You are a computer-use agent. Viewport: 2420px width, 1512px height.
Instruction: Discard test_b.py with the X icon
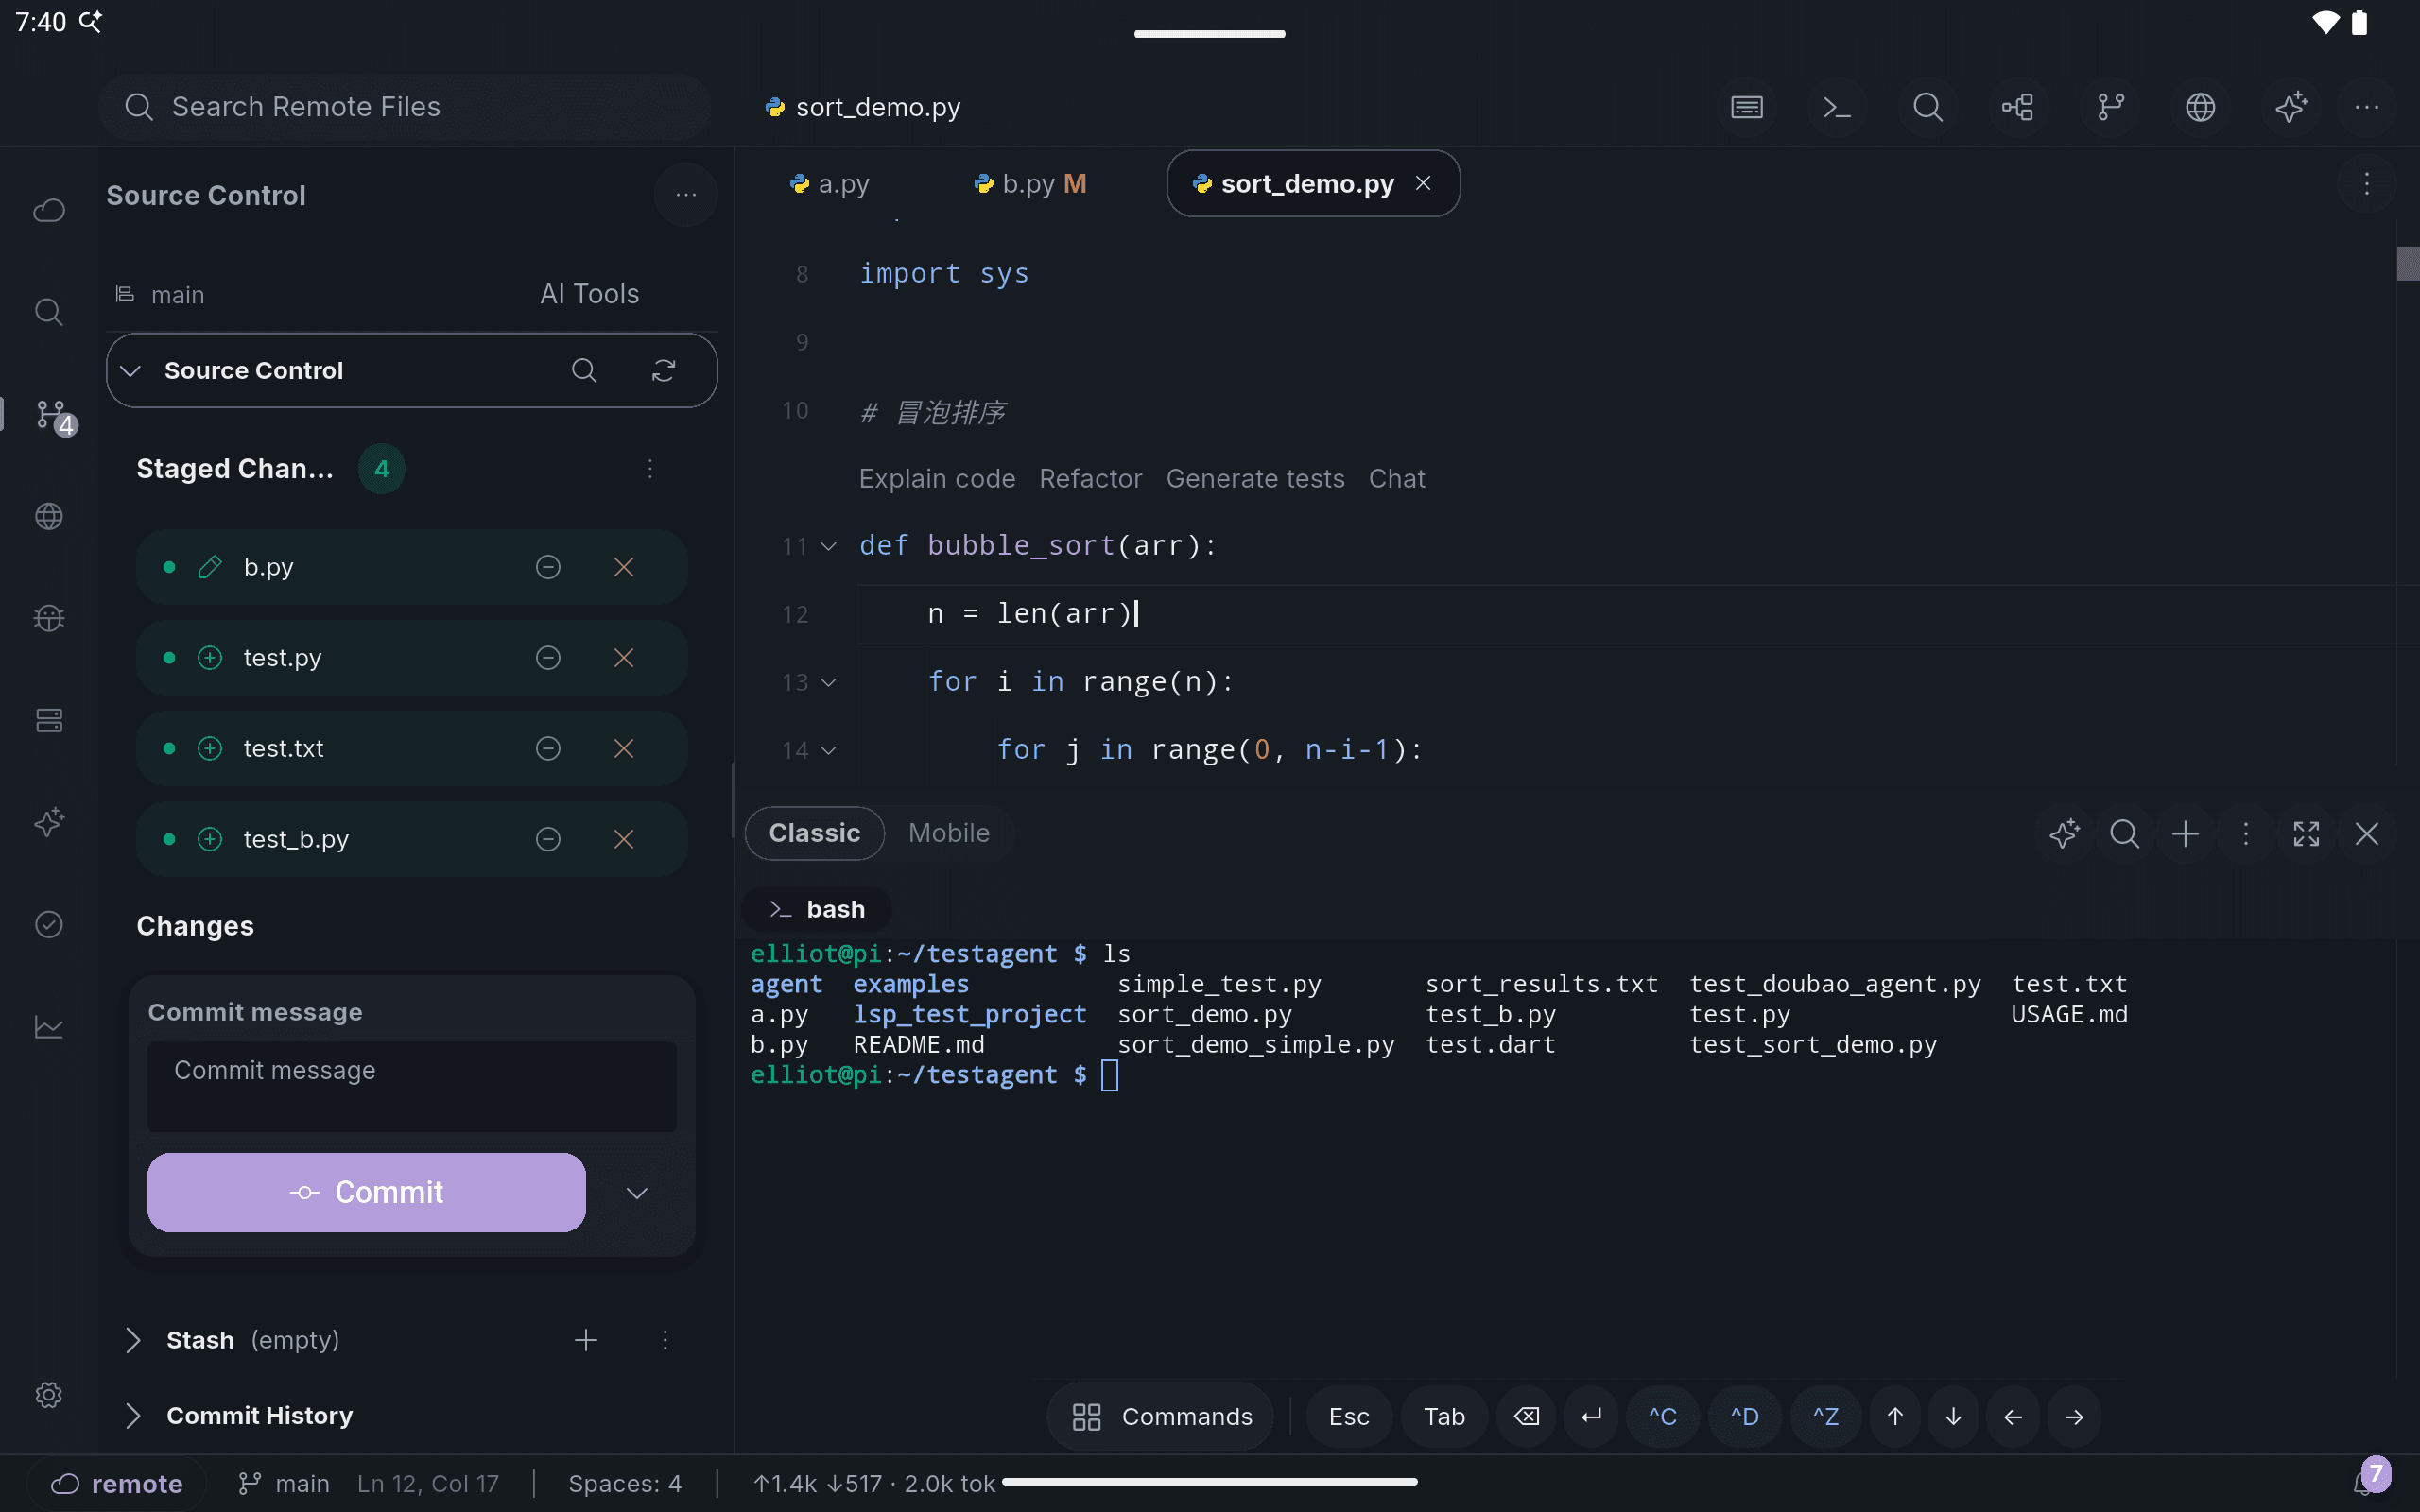624,839
